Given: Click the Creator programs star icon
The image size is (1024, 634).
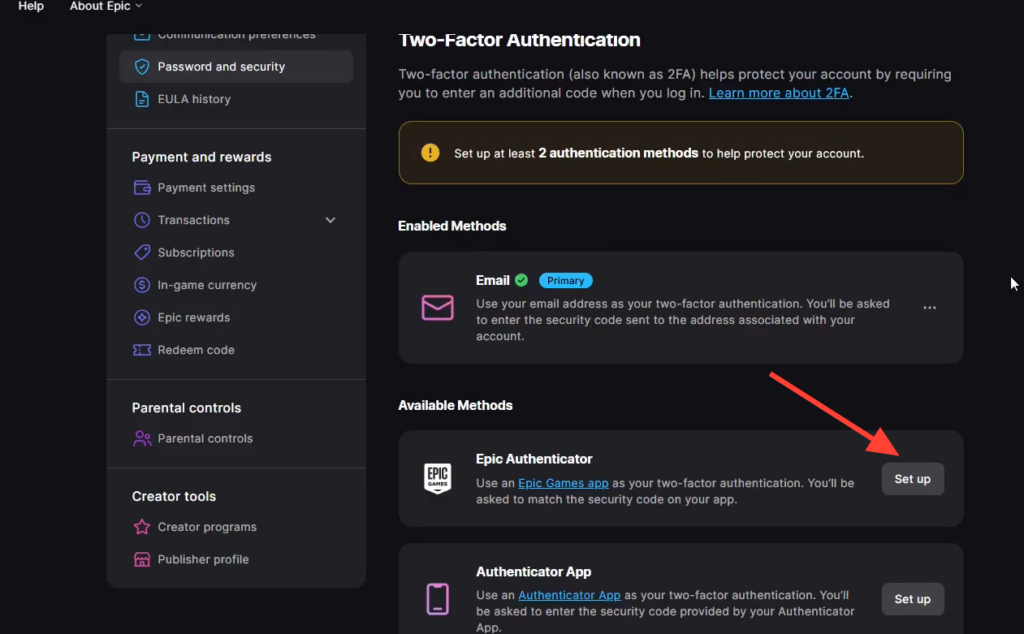Looking at the screenshot, I should pyautogui.click(x=142, y=527).
